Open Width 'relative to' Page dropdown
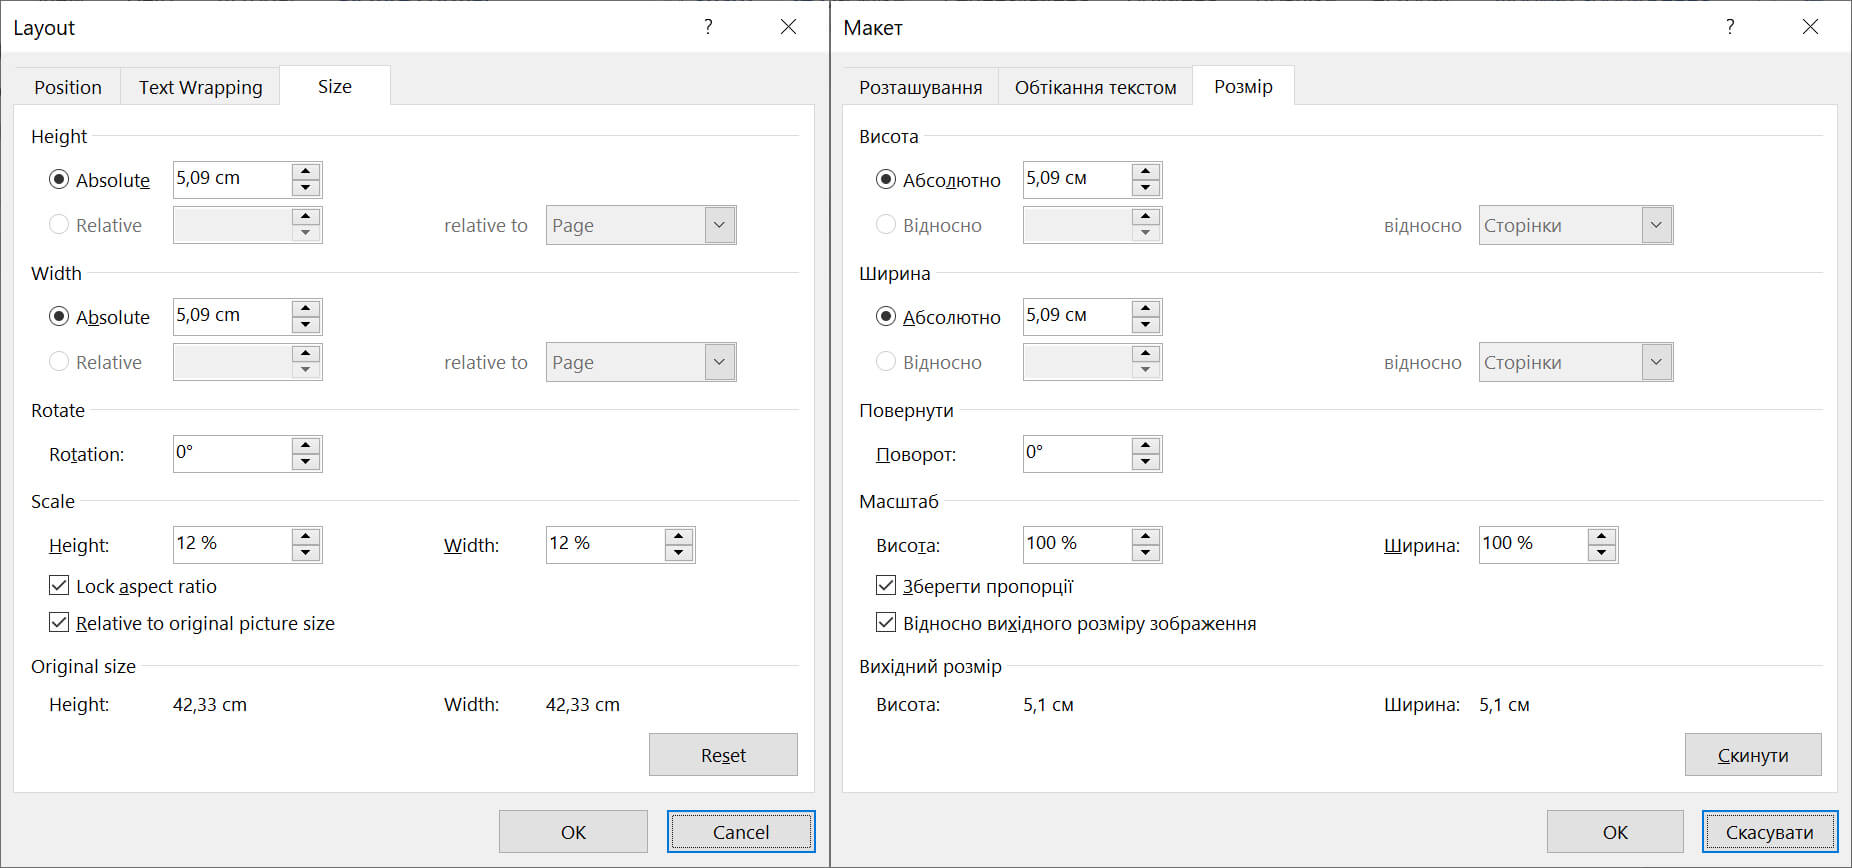The image size is (1852, 868). coord(719,362)
